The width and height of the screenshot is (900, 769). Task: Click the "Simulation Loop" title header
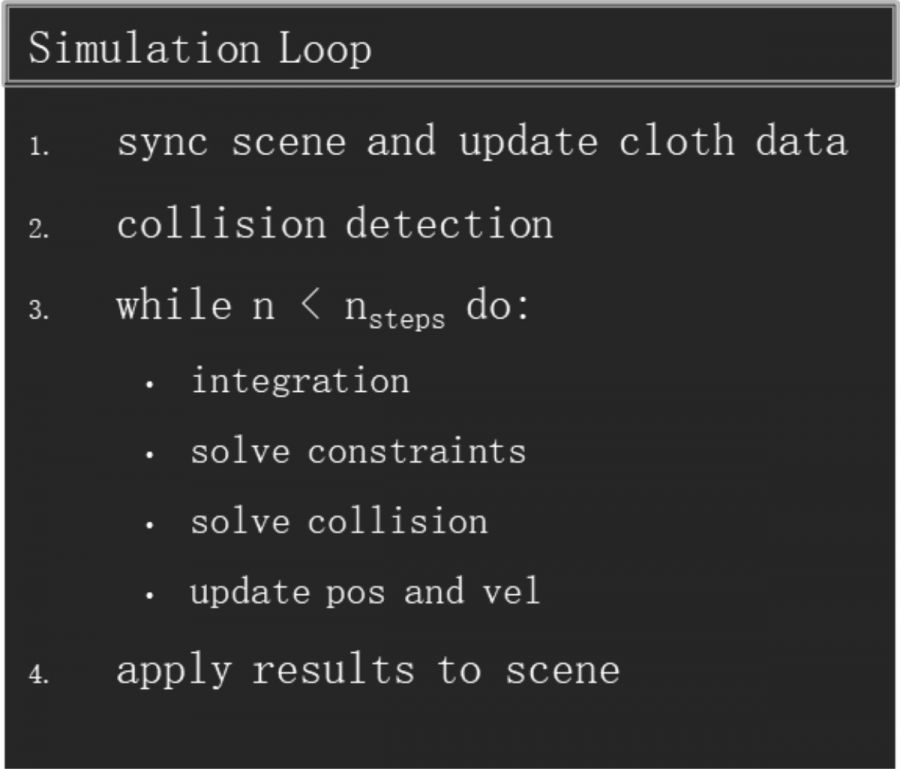tap(200, 48)
